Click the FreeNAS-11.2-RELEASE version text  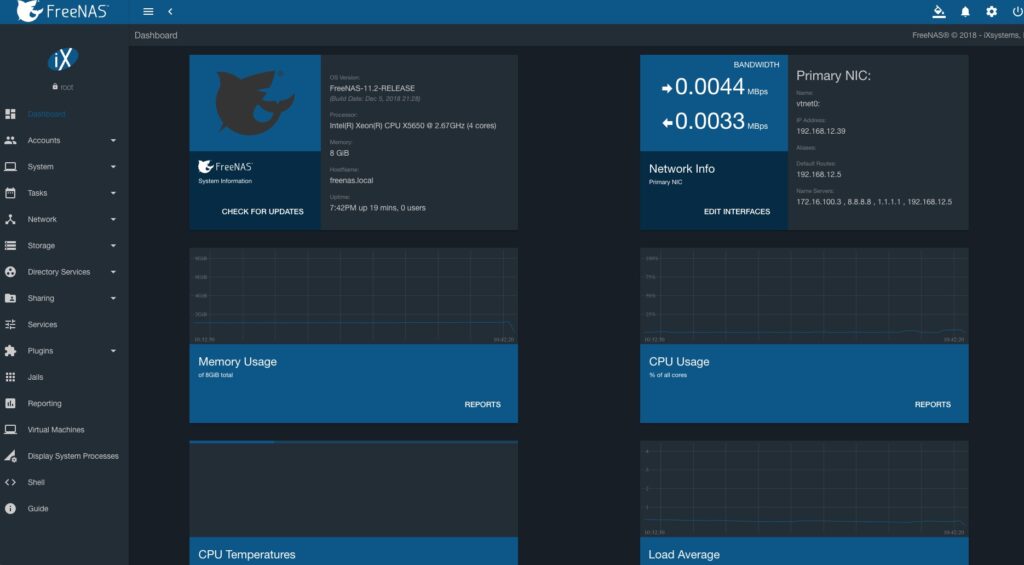point(372,88)
